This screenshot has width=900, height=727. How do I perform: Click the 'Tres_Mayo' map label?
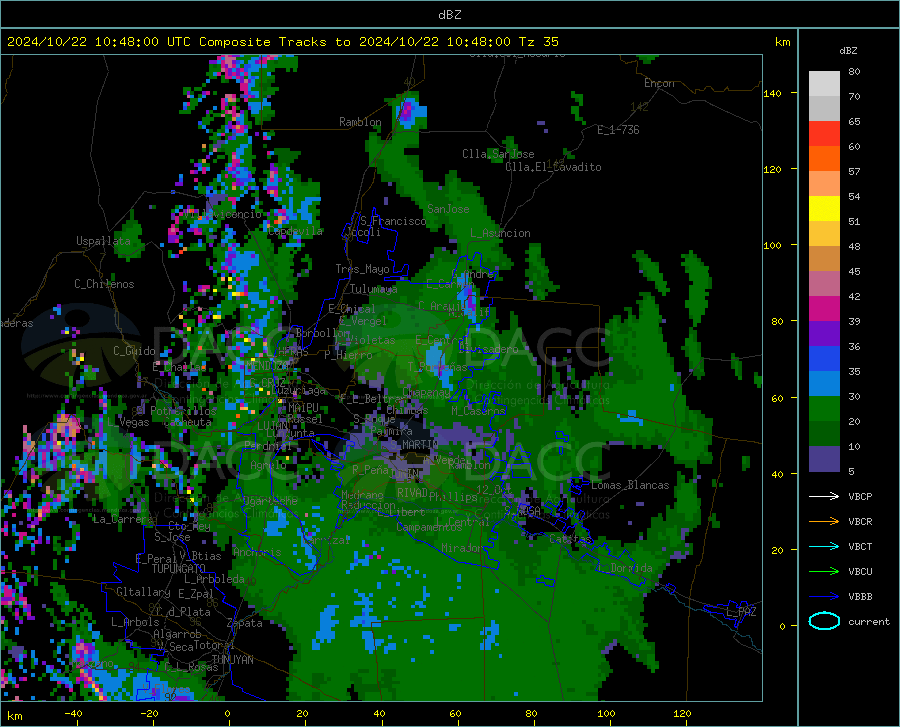(362, 269)
